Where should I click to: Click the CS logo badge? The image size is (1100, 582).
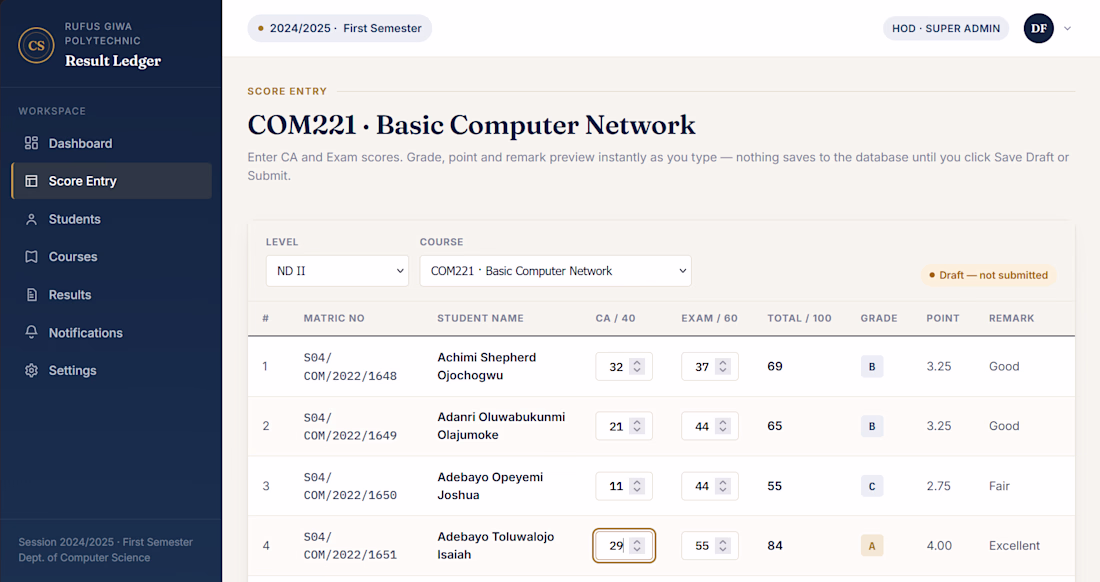click(36, 46)
